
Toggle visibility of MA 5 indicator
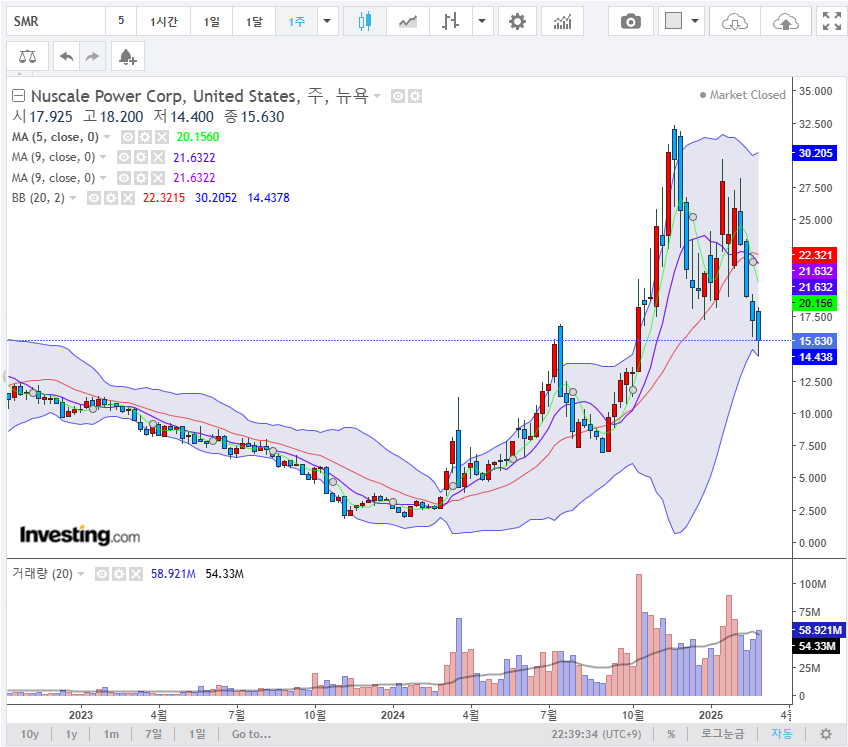[127, 137]
